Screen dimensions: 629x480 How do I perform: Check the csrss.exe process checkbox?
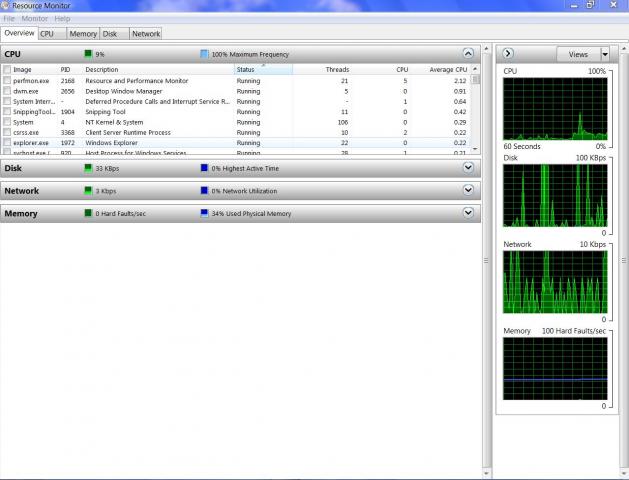pos(7,132)
